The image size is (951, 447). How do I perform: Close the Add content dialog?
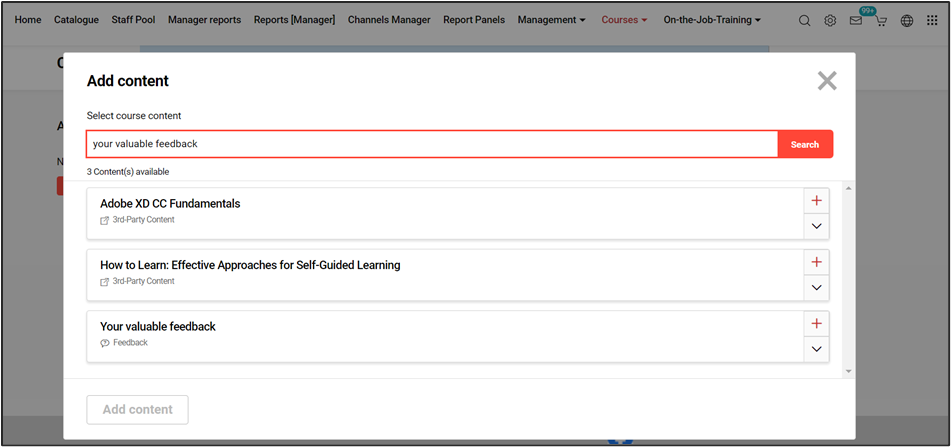coord(827,81)
